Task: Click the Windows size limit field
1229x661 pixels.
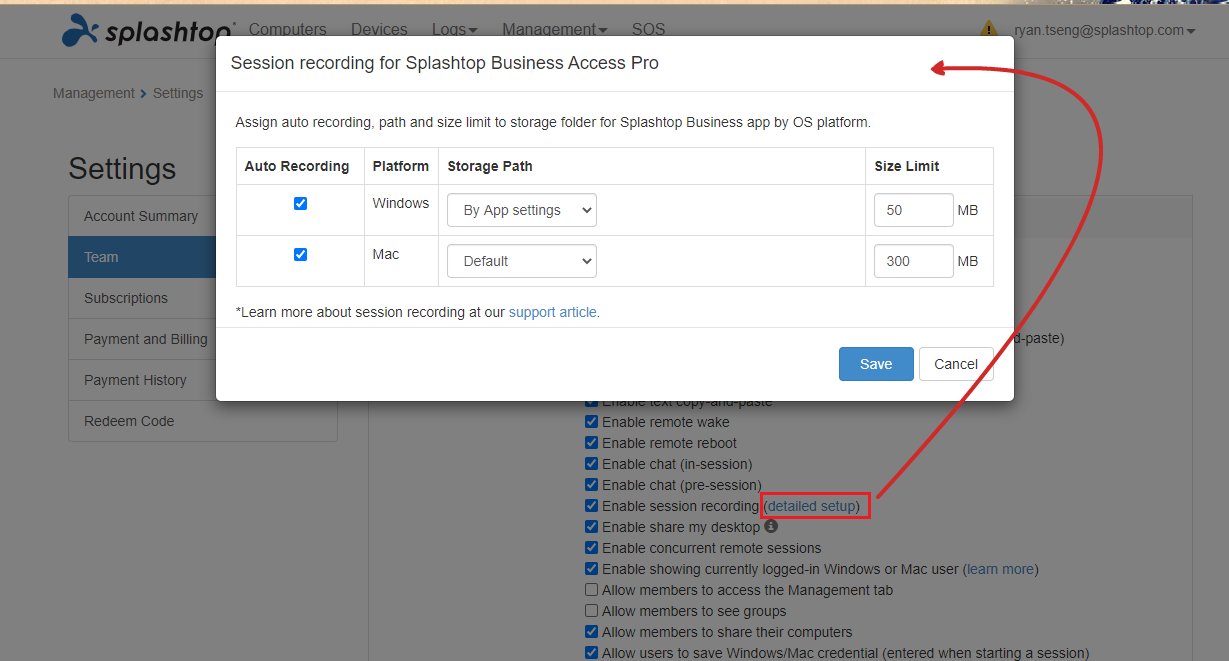Action: point(914,210)
